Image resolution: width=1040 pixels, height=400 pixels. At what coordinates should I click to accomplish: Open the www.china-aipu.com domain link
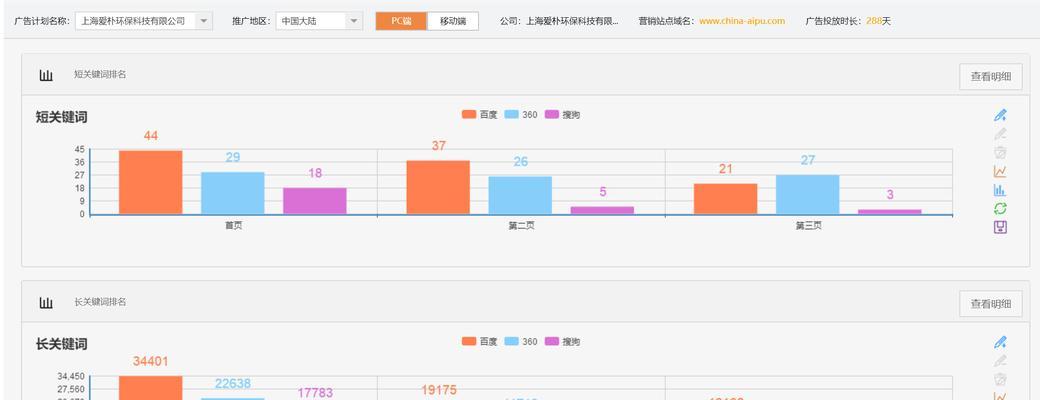[x=742, y=21]
